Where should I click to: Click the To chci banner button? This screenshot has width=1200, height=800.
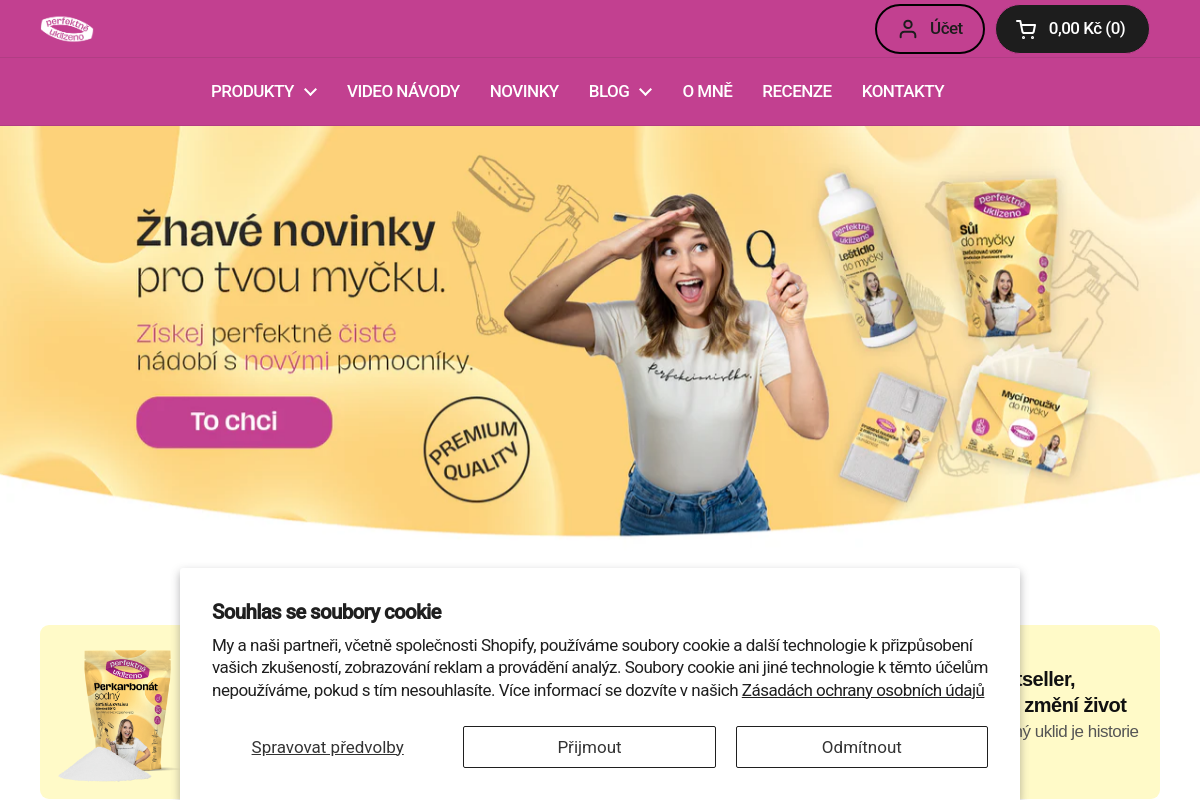[x=234, y=422]
